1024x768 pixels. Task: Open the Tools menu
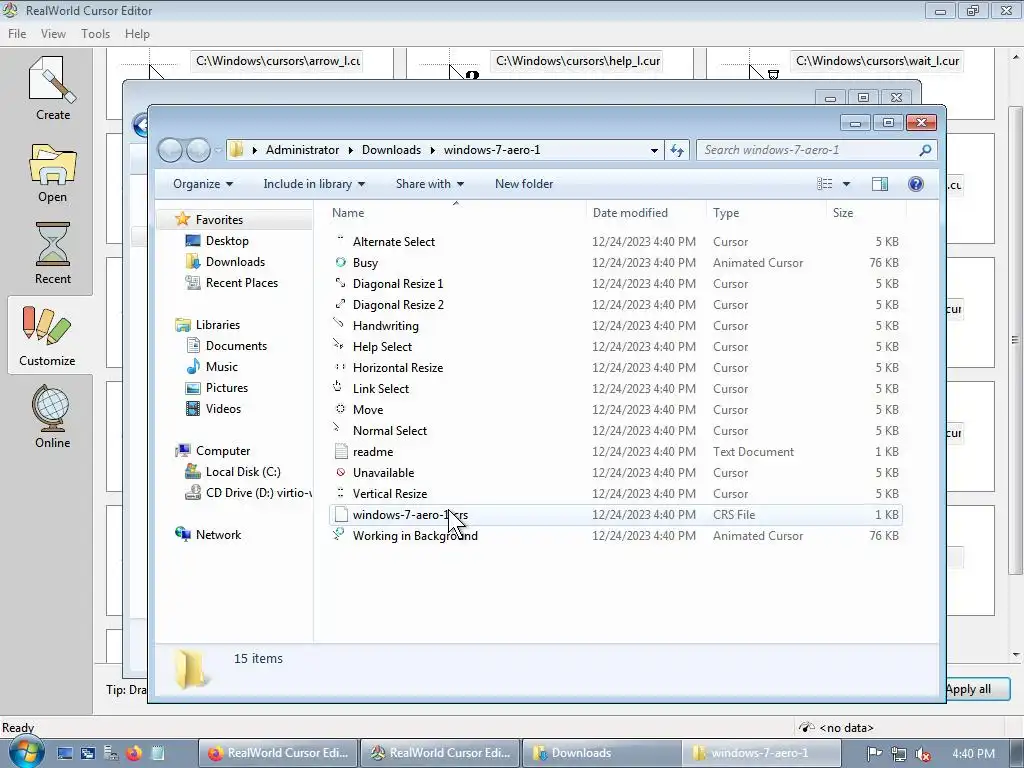coord(95,34)
